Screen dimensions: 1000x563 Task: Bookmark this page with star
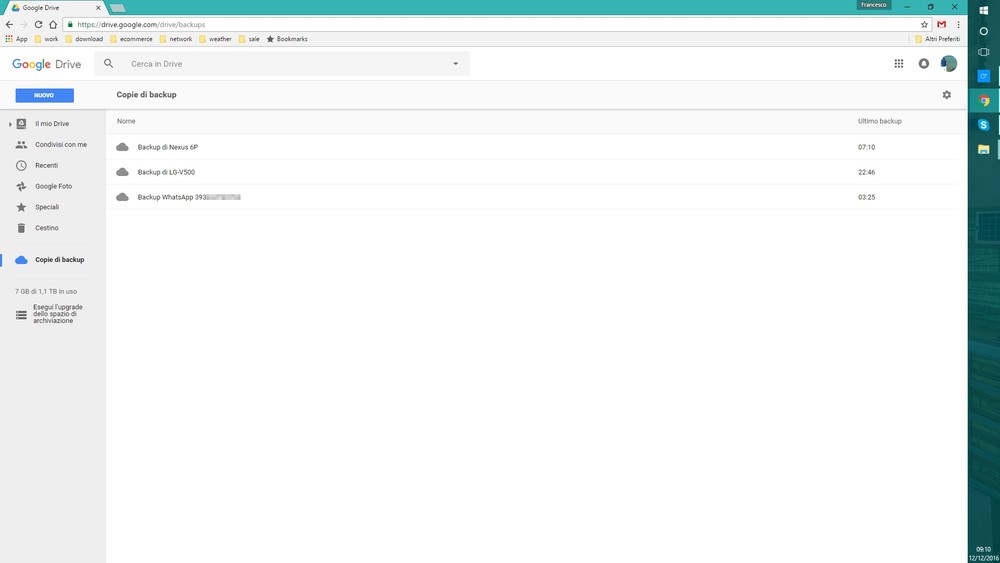pyautogui.click(x=924, y=24)
